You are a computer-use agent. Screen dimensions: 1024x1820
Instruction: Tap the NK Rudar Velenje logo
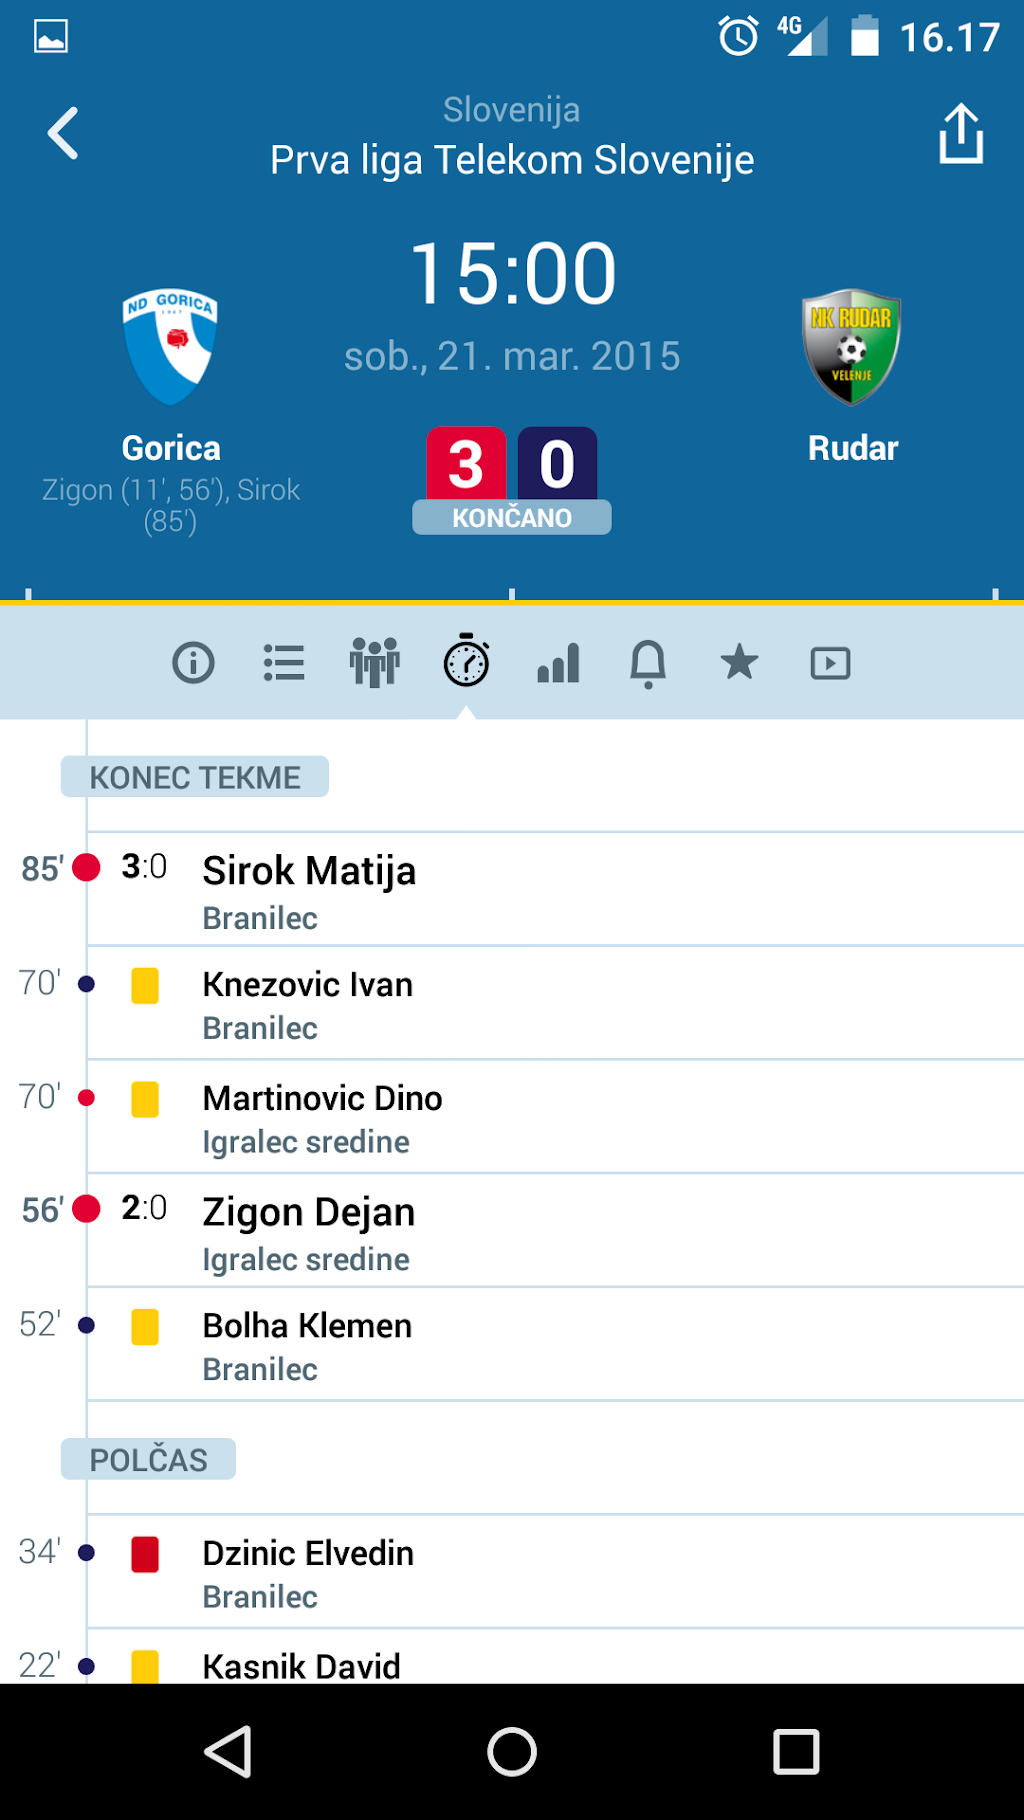(x=852, y=347)
